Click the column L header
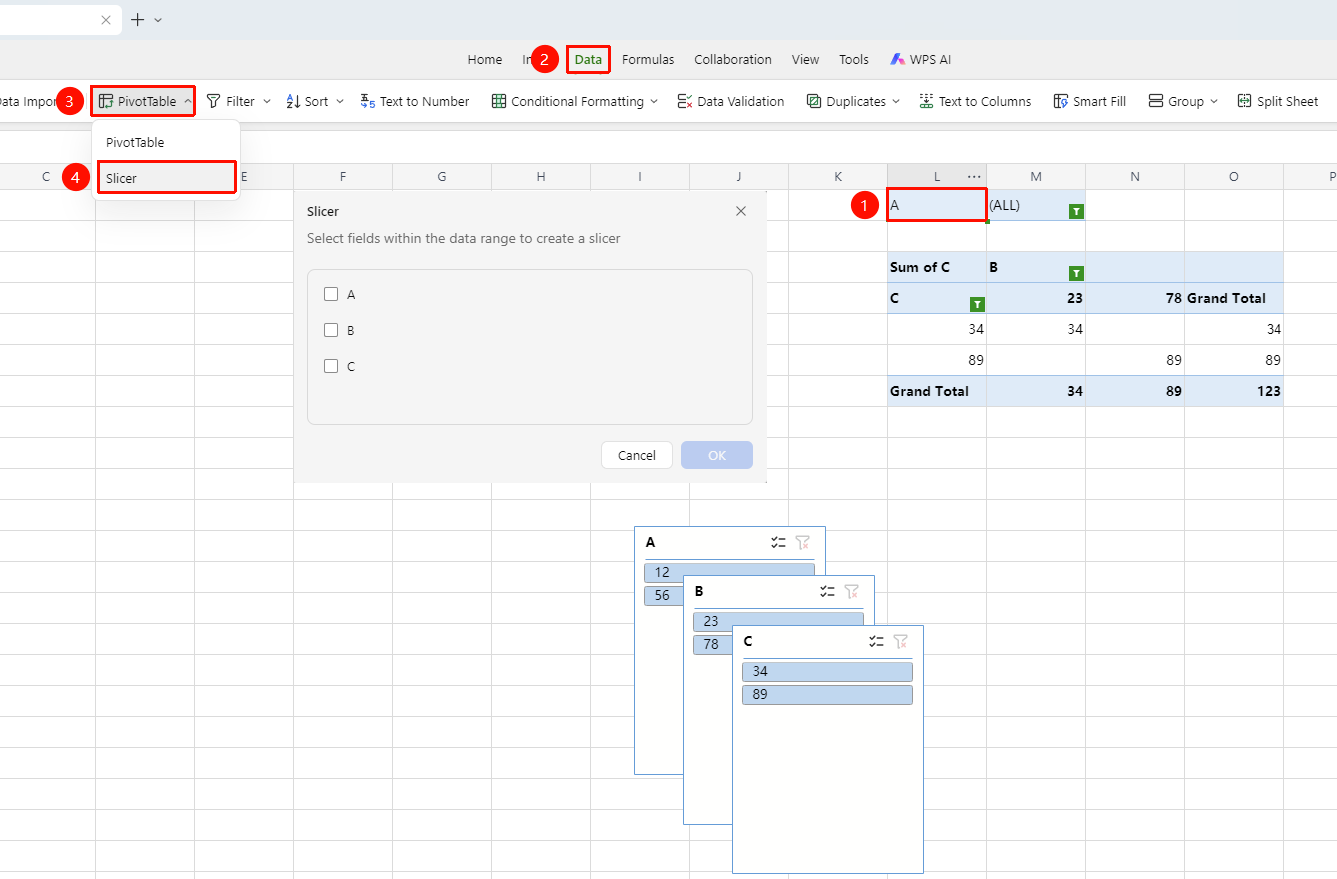 [936, 176]
